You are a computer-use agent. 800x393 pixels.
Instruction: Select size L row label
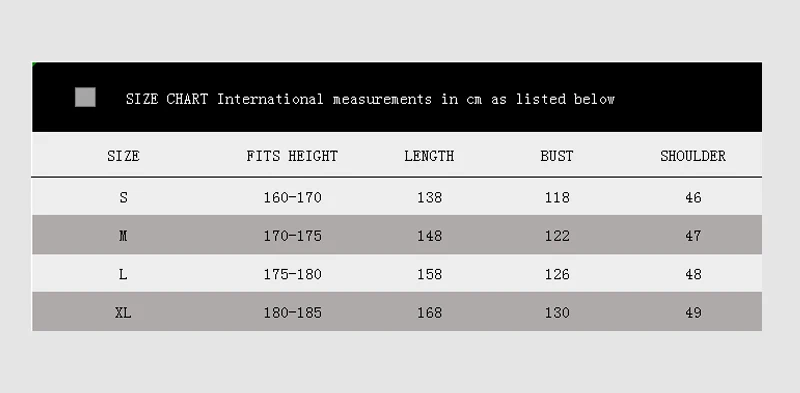tap(123, 274)
